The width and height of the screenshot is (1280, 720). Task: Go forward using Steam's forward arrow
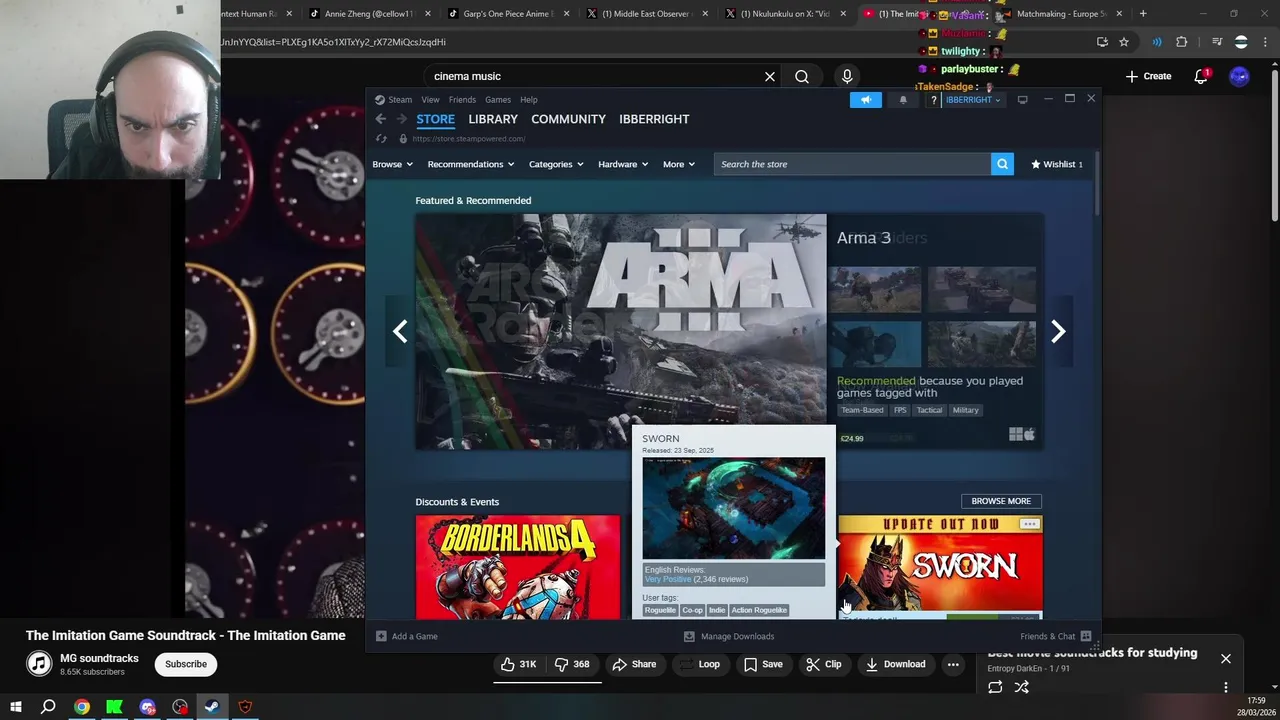tap(401, 119)
